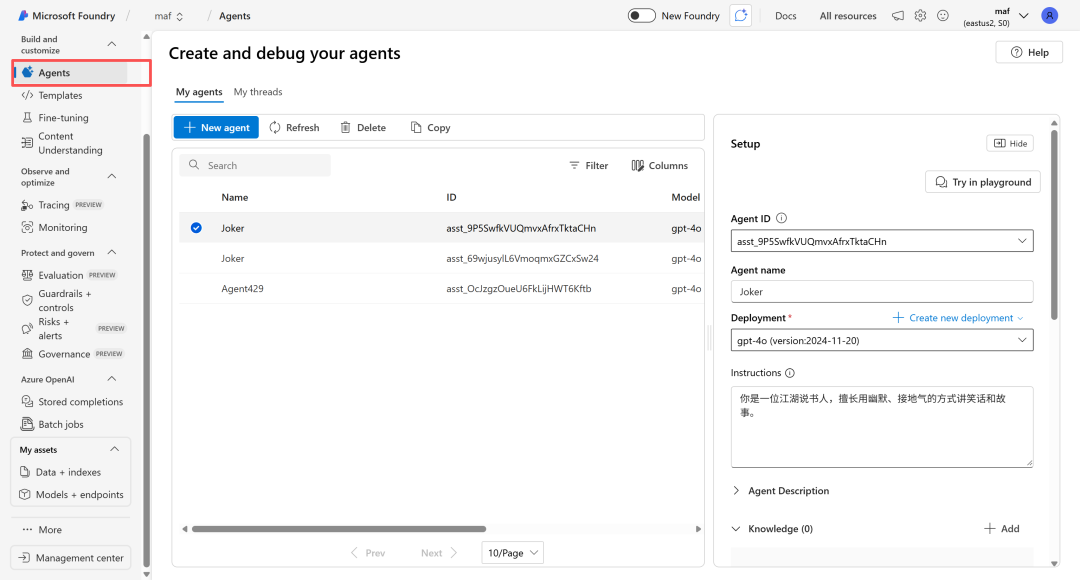1080x580 pixels.
Task: Open Templates in the sidebar
Action: click(x=60, y=95)
